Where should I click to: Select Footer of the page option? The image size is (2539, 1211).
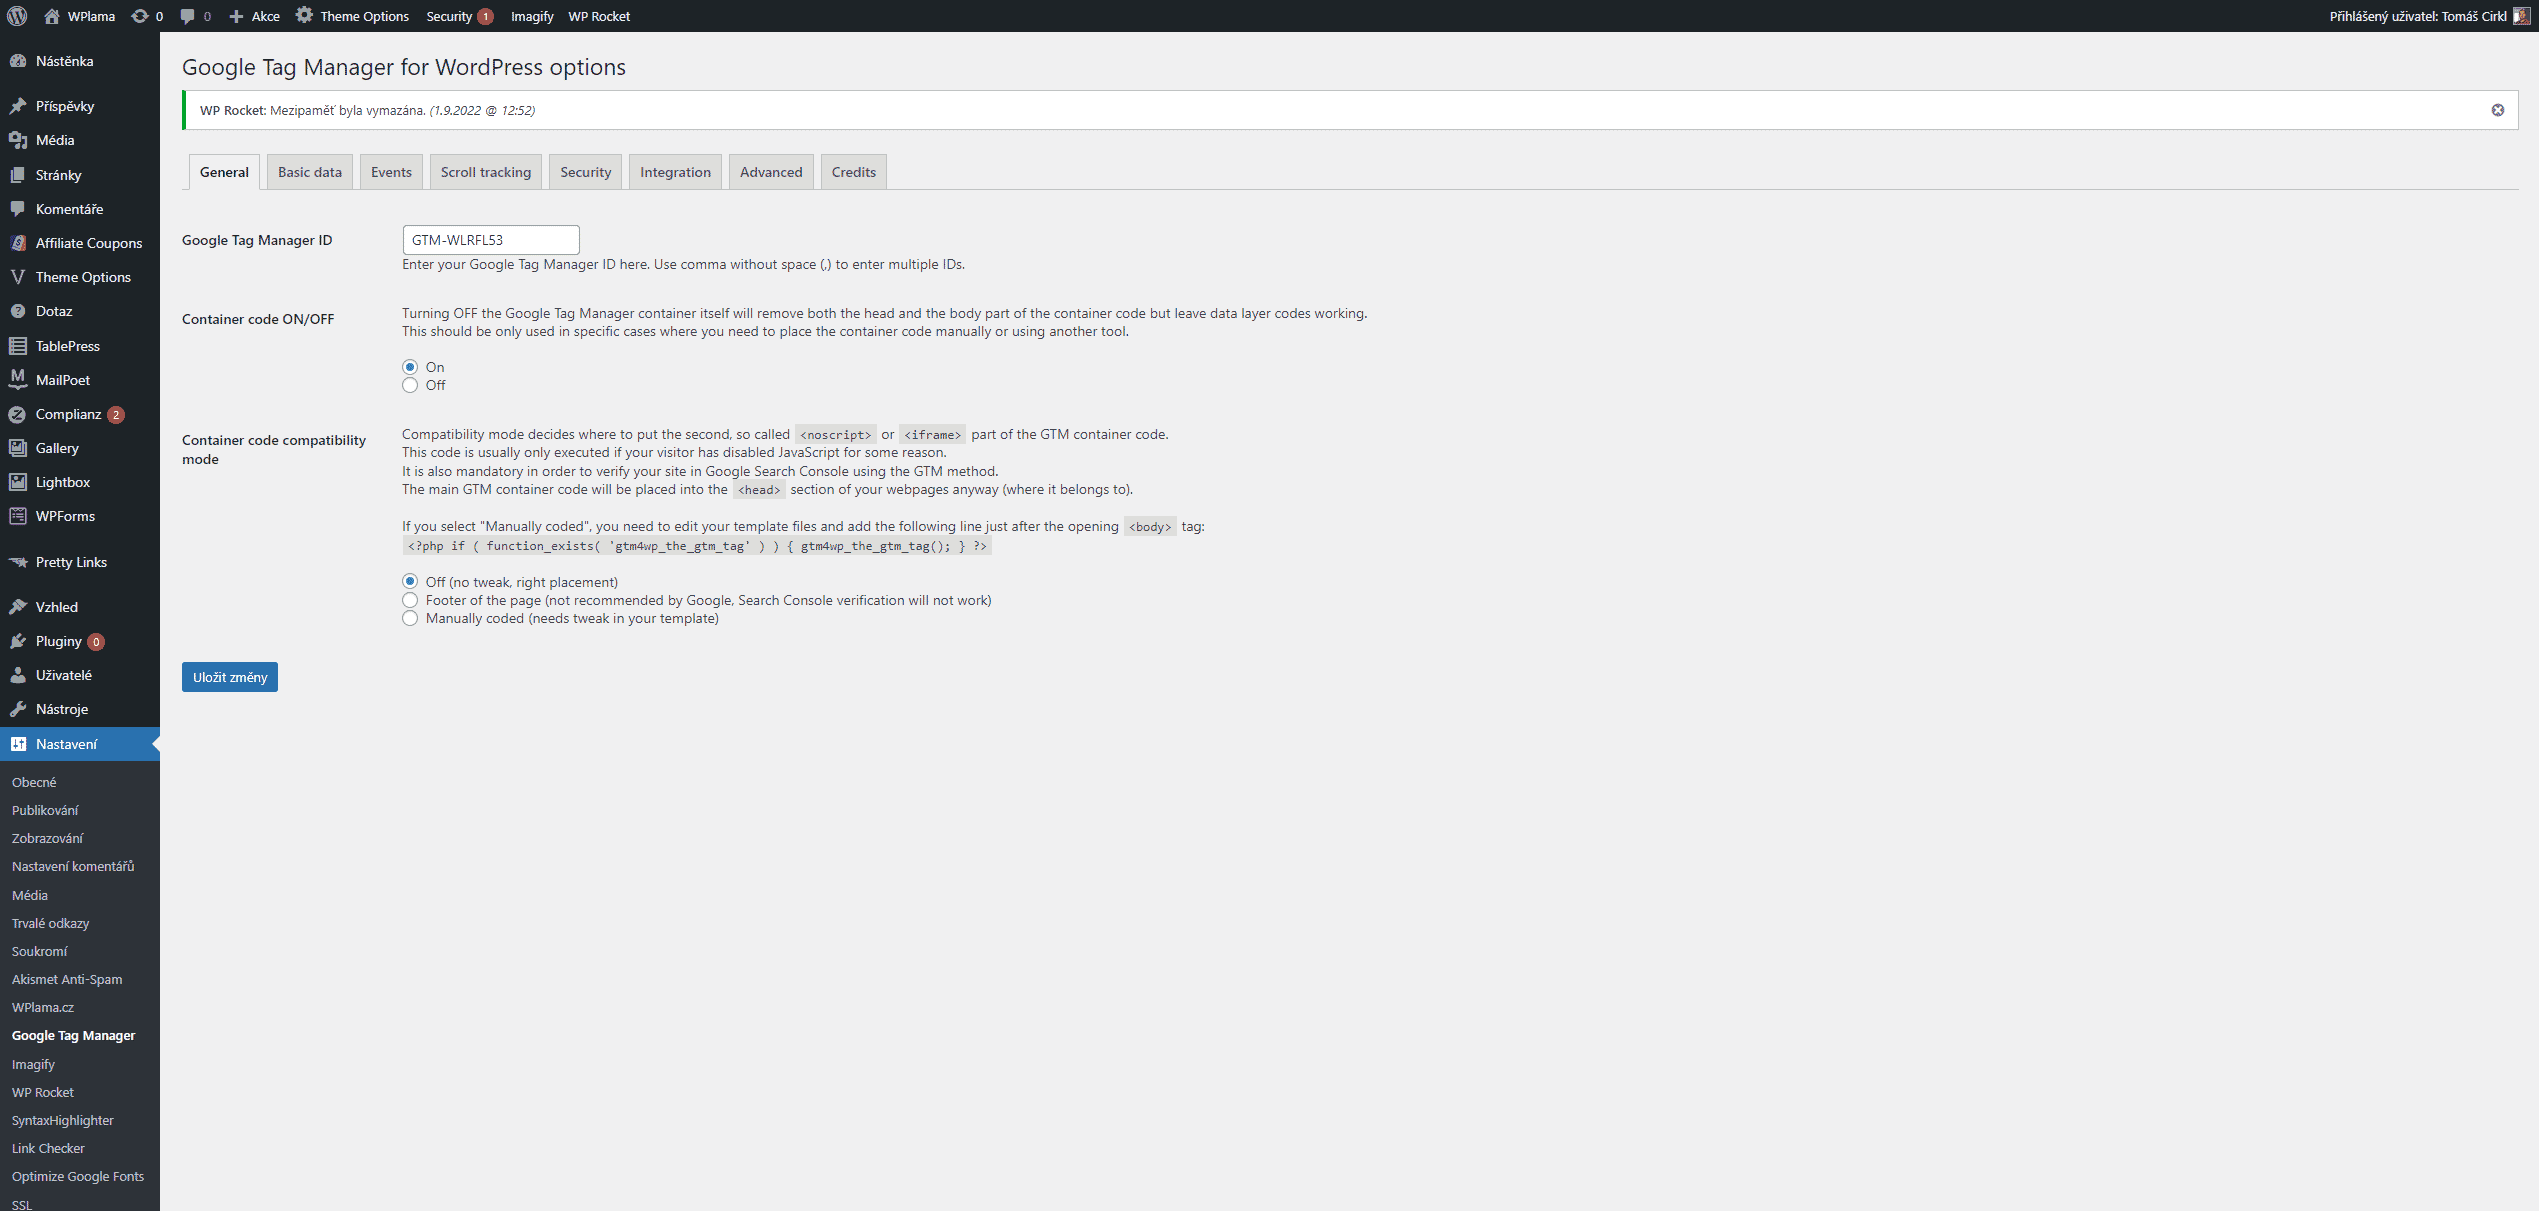click(410, 600)
